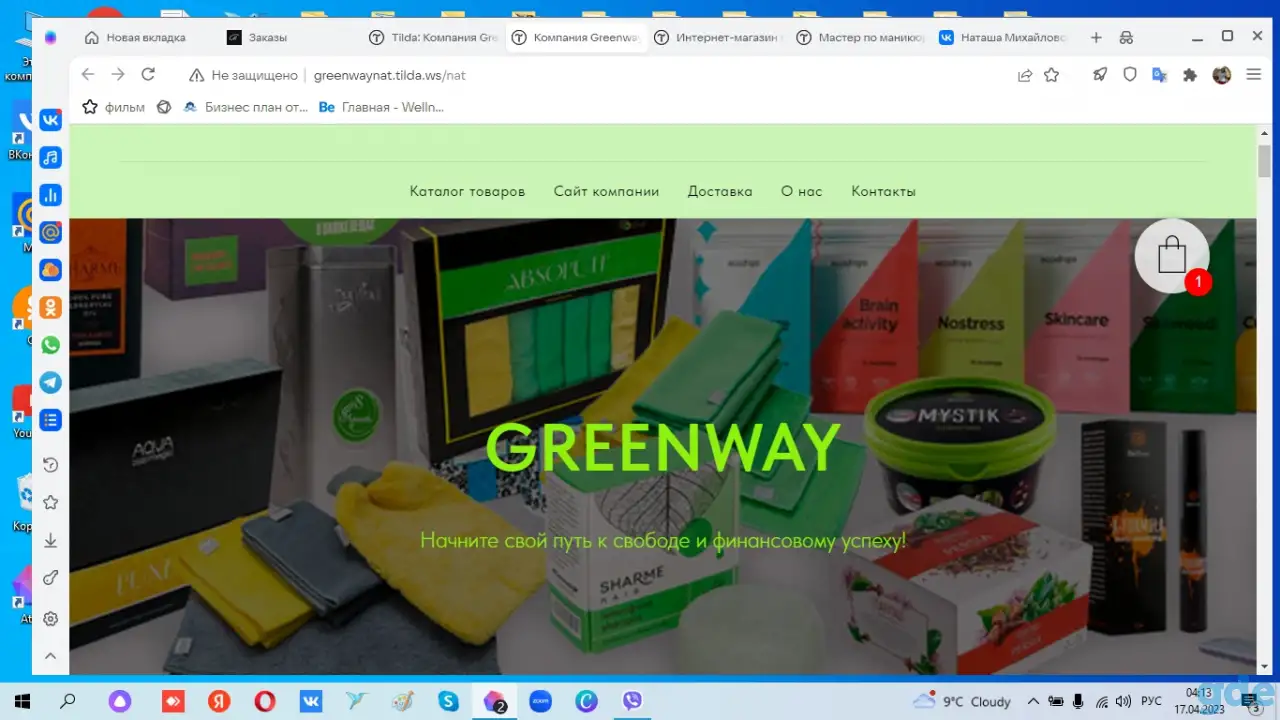
Task: Share the current page
Action: point(1025,75)
